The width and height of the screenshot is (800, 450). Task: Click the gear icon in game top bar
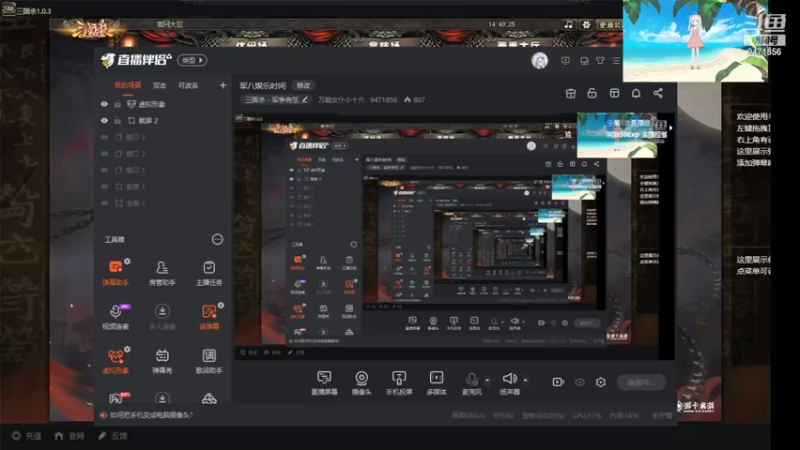click(x=586, y=24)
